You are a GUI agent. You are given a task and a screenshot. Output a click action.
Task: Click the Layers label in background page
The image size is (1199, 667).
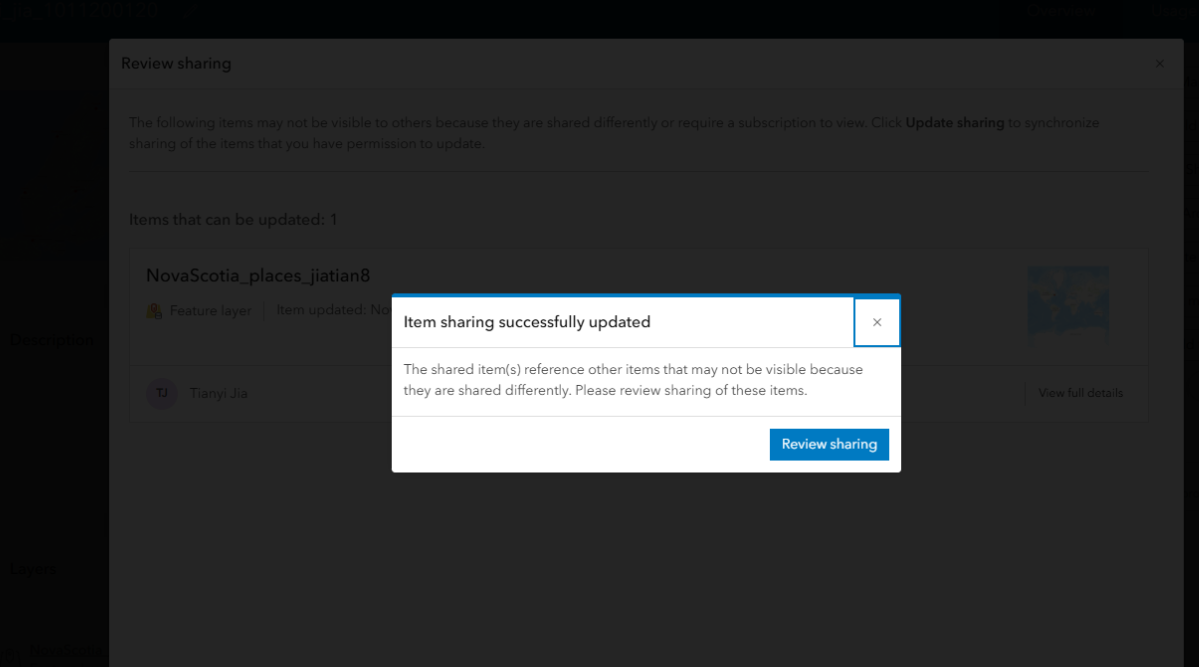[x=33, y=569]
